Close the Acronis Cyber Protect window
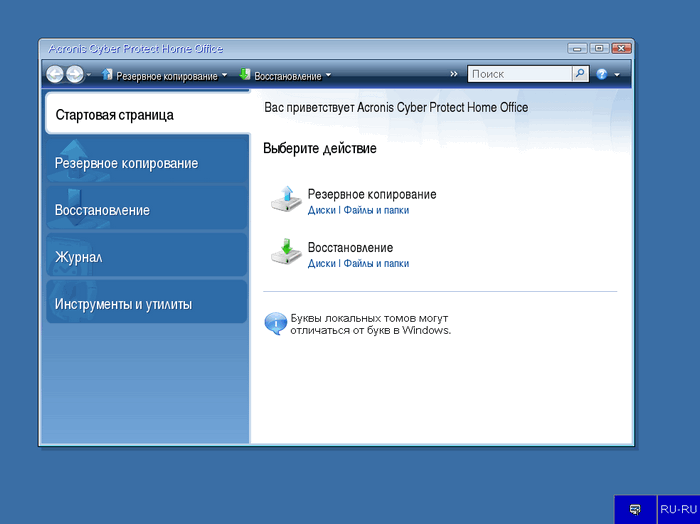This screenshot has width=700, height=524. pos(621,48)
